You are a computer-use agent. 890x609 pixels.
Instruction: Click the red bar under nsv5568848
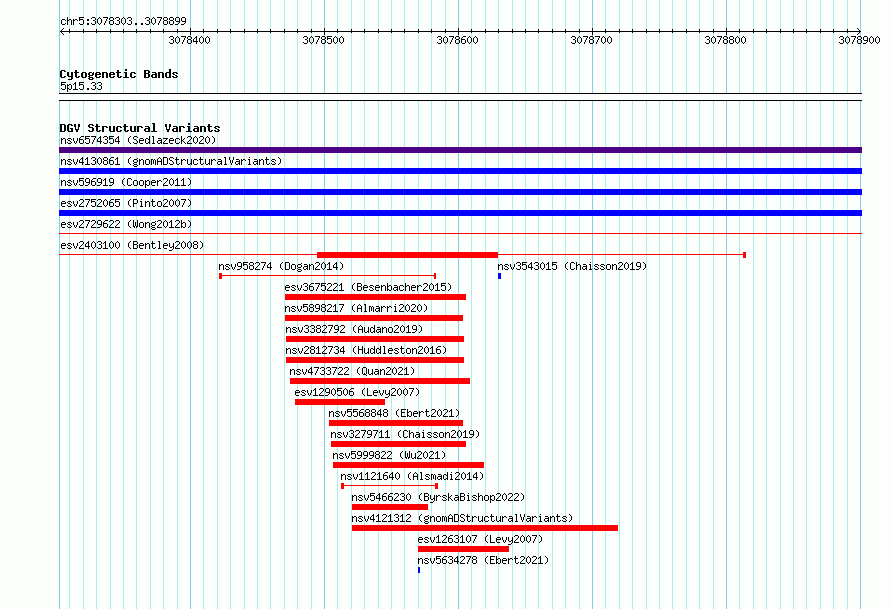(x=396, y=423)
